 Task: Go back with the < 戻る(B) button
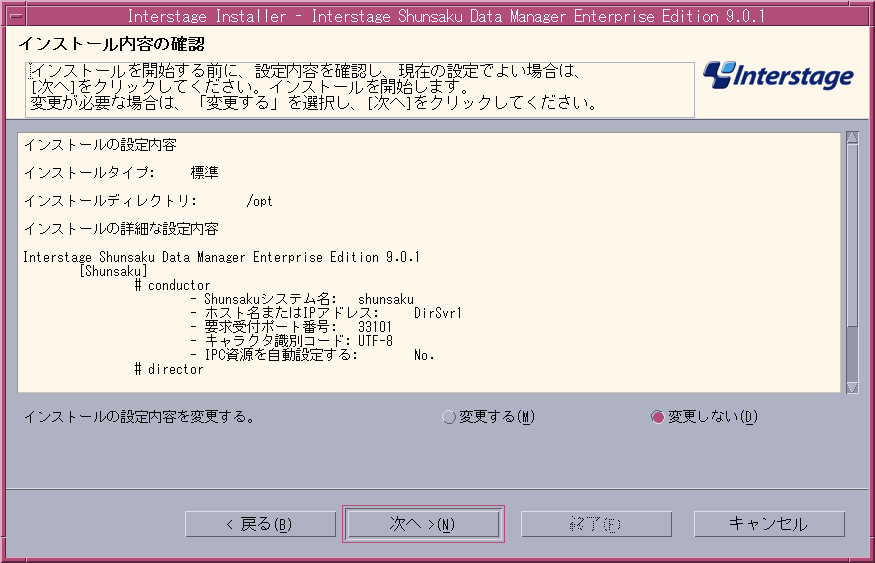[260, 524]
